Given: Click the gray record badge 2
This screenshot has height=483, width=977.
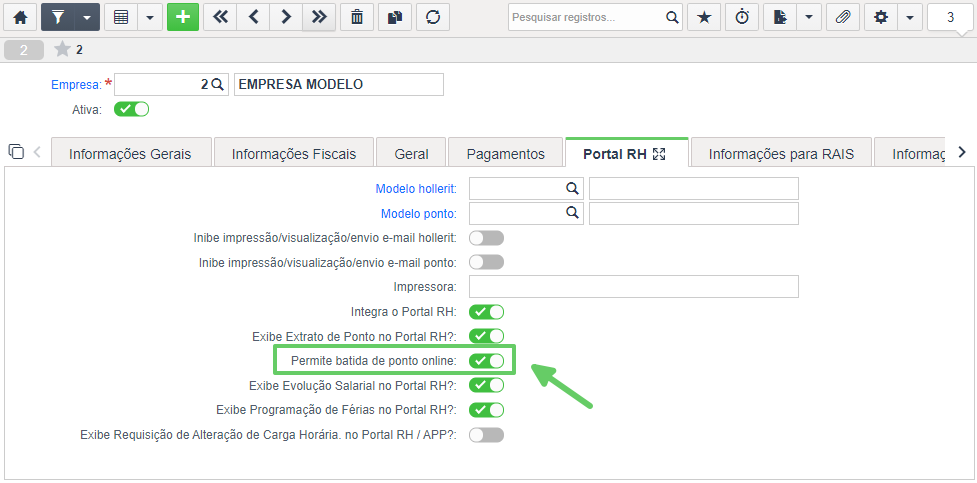Looking at the screenshot, I should [x=24, y=50].
